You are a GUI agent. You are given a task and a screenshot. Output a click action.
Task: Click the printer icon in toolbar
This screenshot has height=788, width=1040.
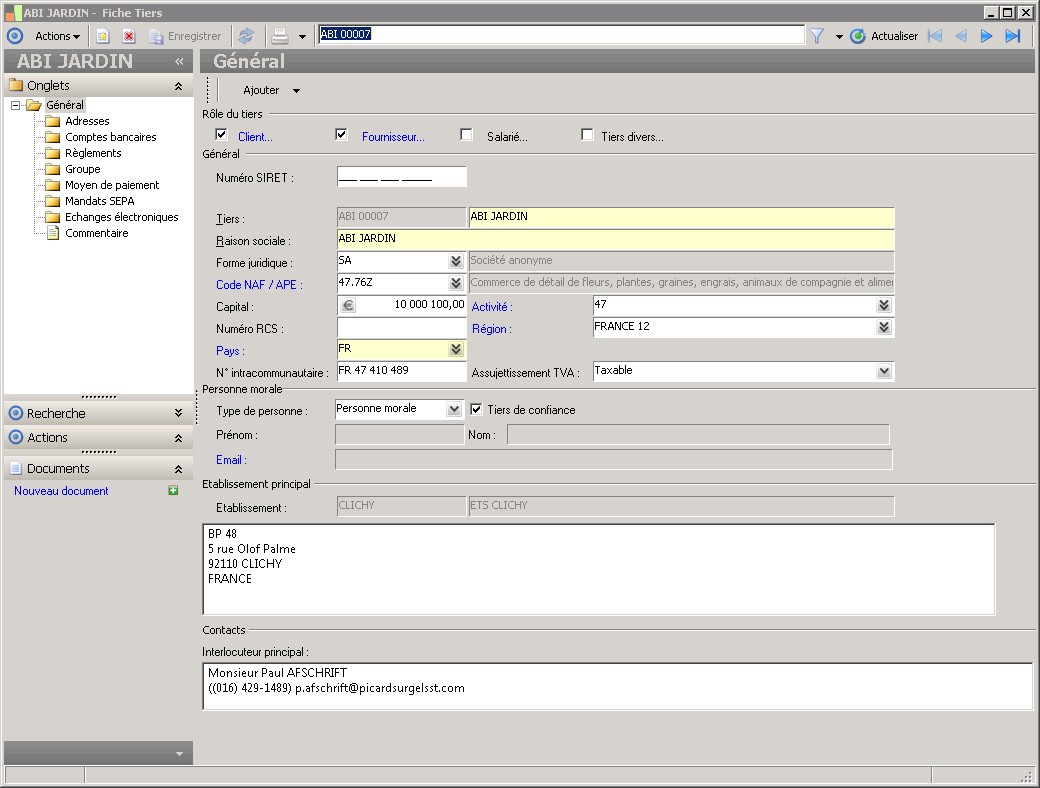click(280, 36)
